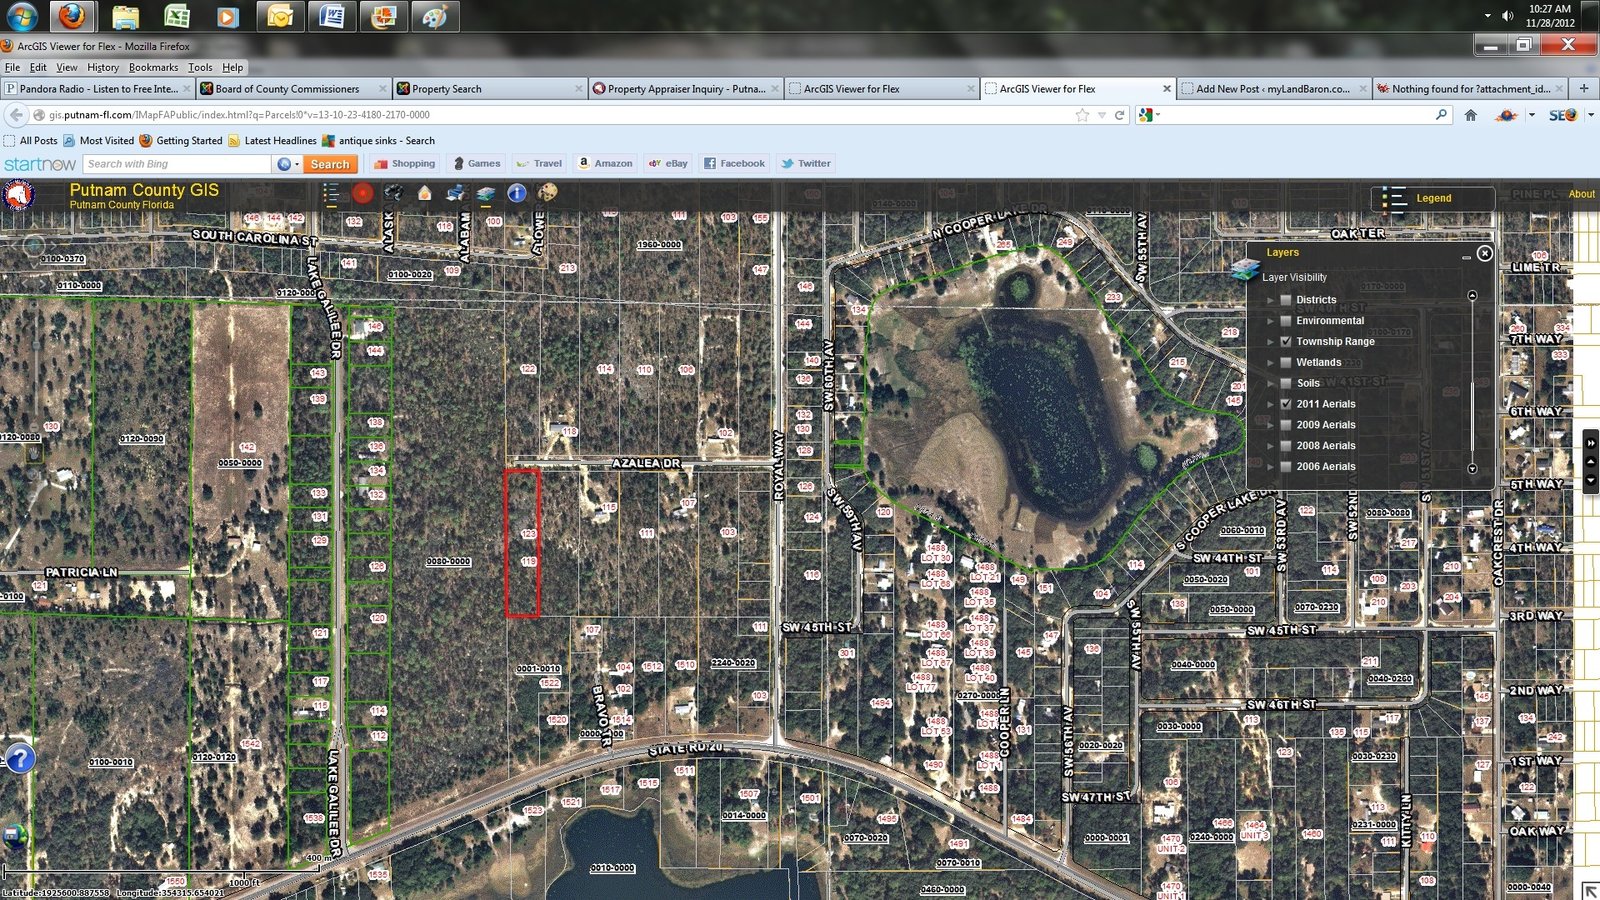
Task: Open the binoculars search tool
Action: click(x=394, y=193)
